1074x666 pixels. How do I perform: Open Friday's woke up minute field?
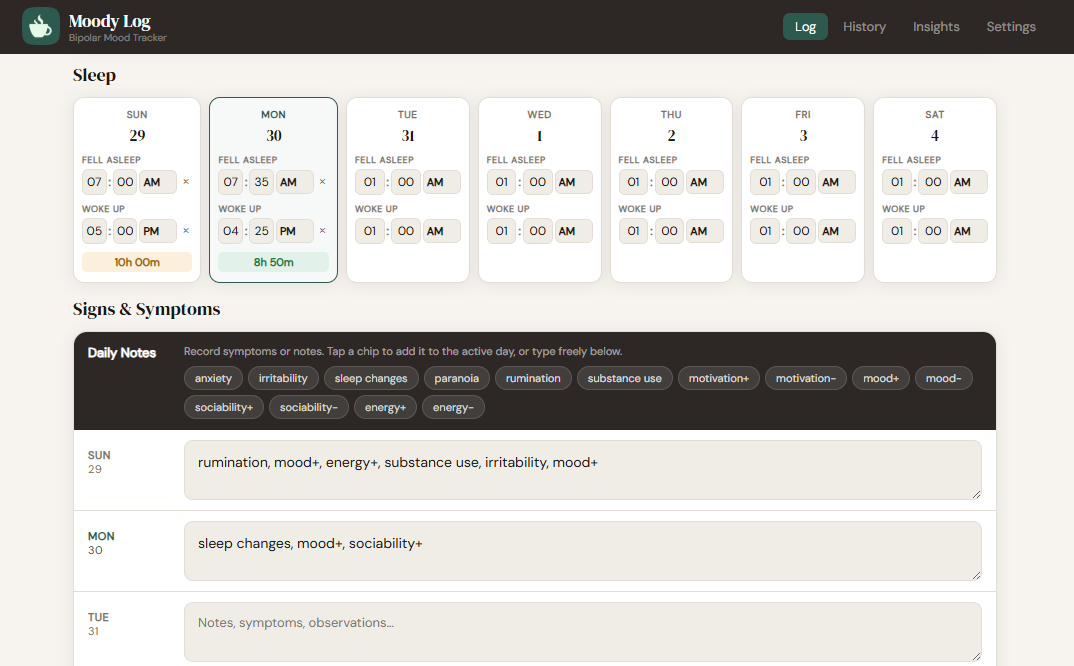[x=801, y=231]
